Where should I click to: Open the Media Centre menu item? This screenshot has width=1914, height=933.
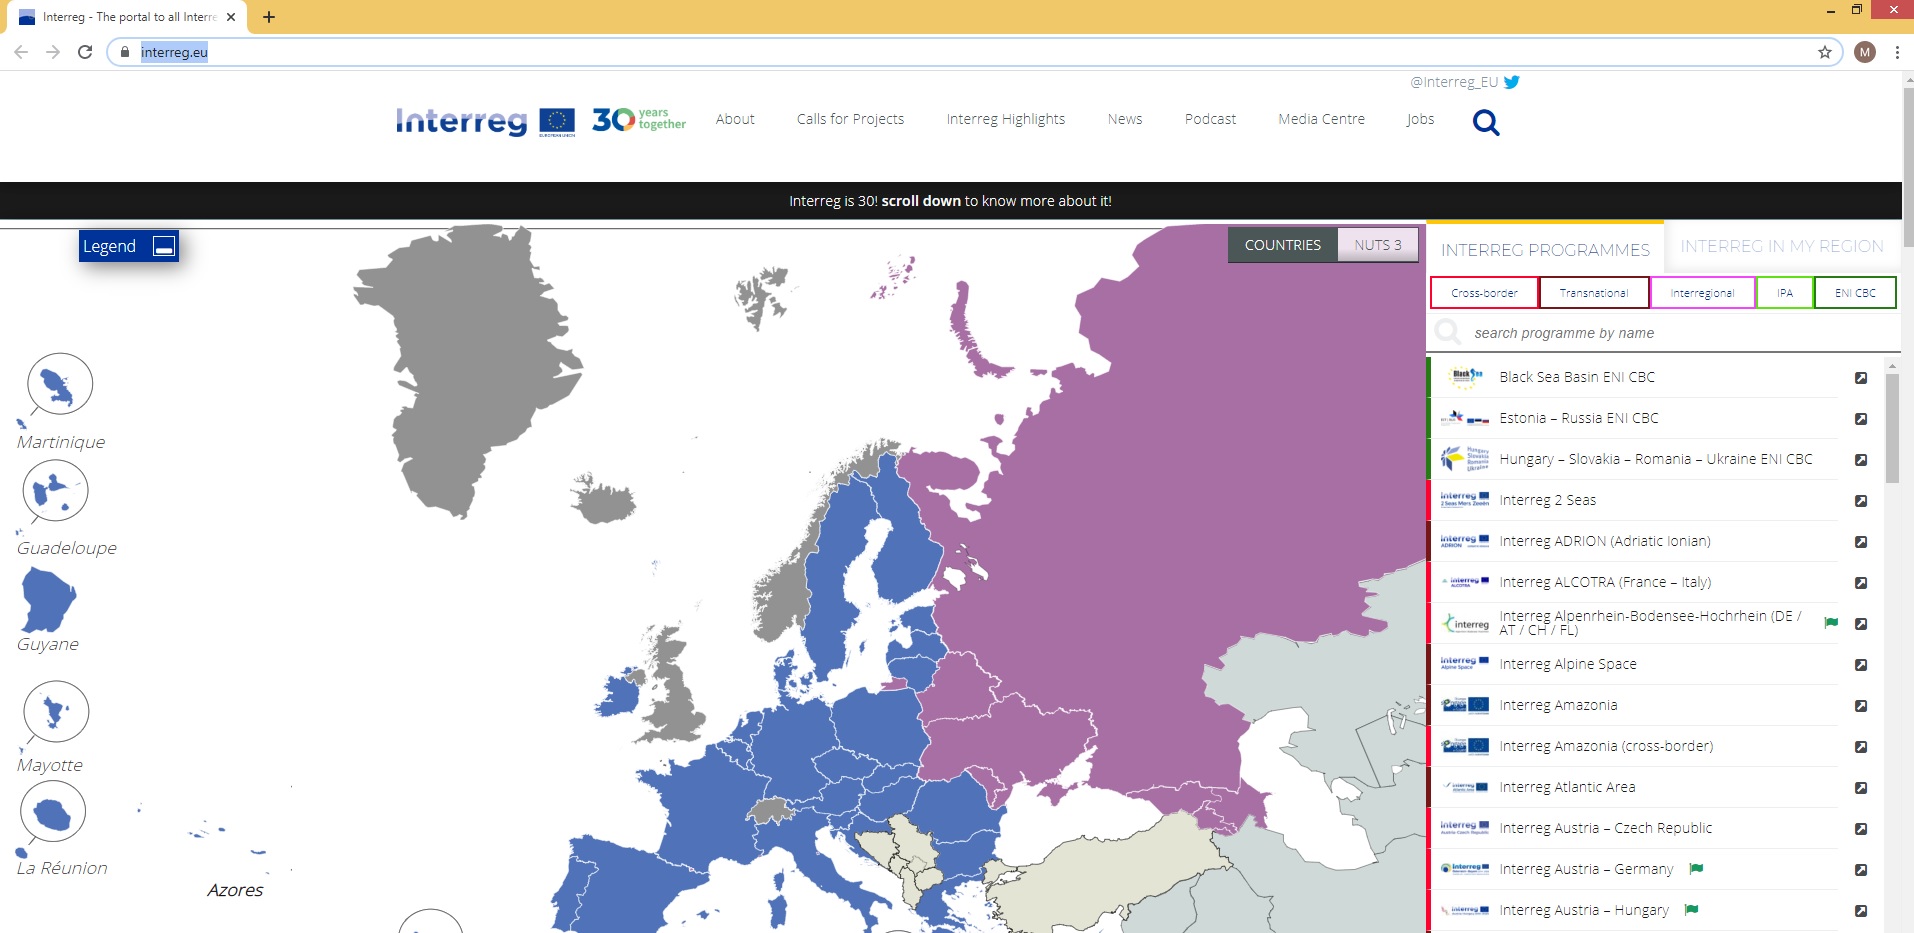pyautogui.click(x=1321, y=119)
